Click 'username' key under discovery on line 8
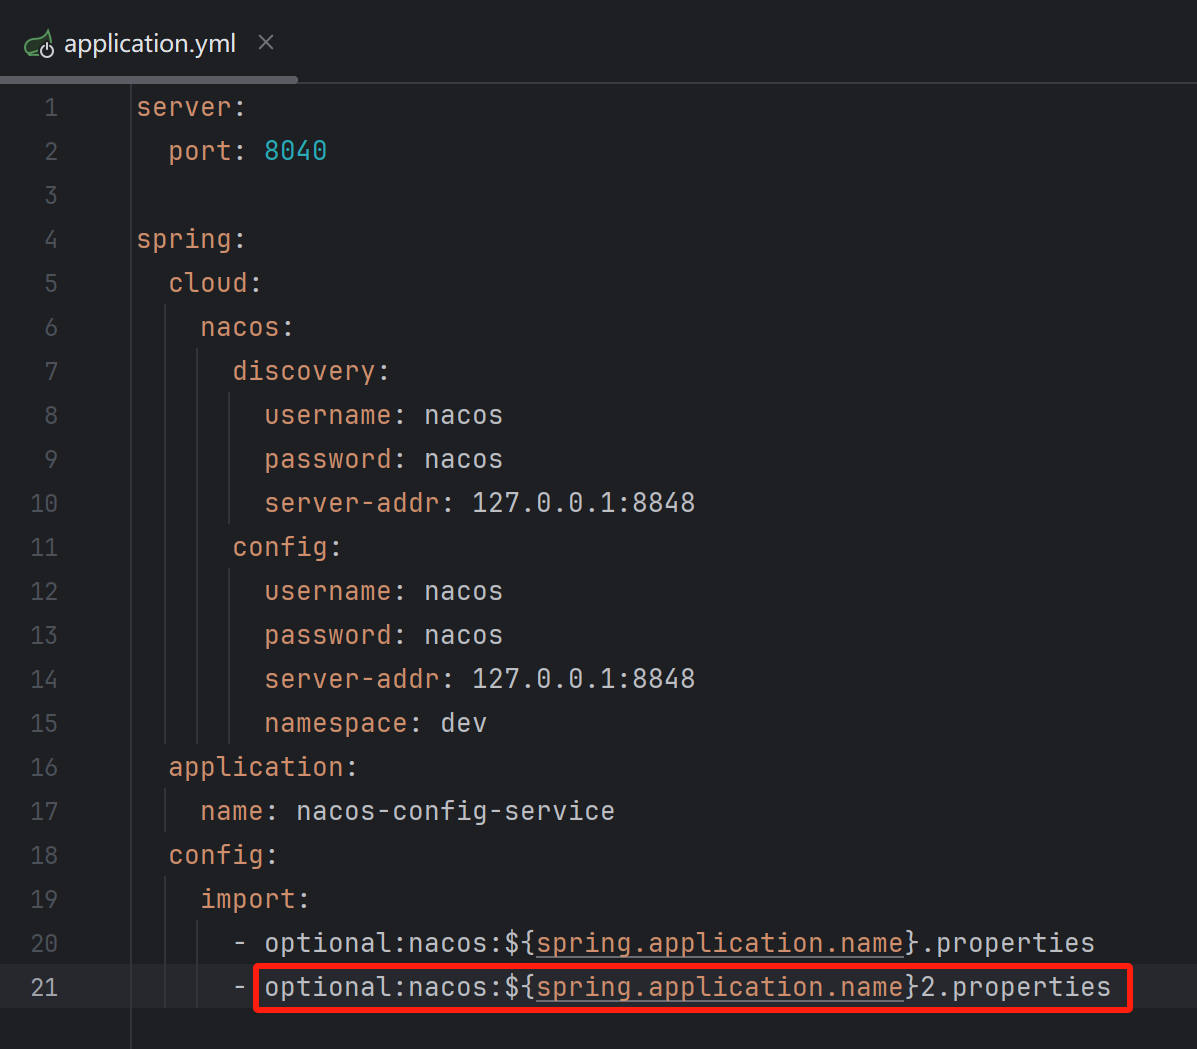The height and width of the screenshot is (1049, 1197). 327,415
